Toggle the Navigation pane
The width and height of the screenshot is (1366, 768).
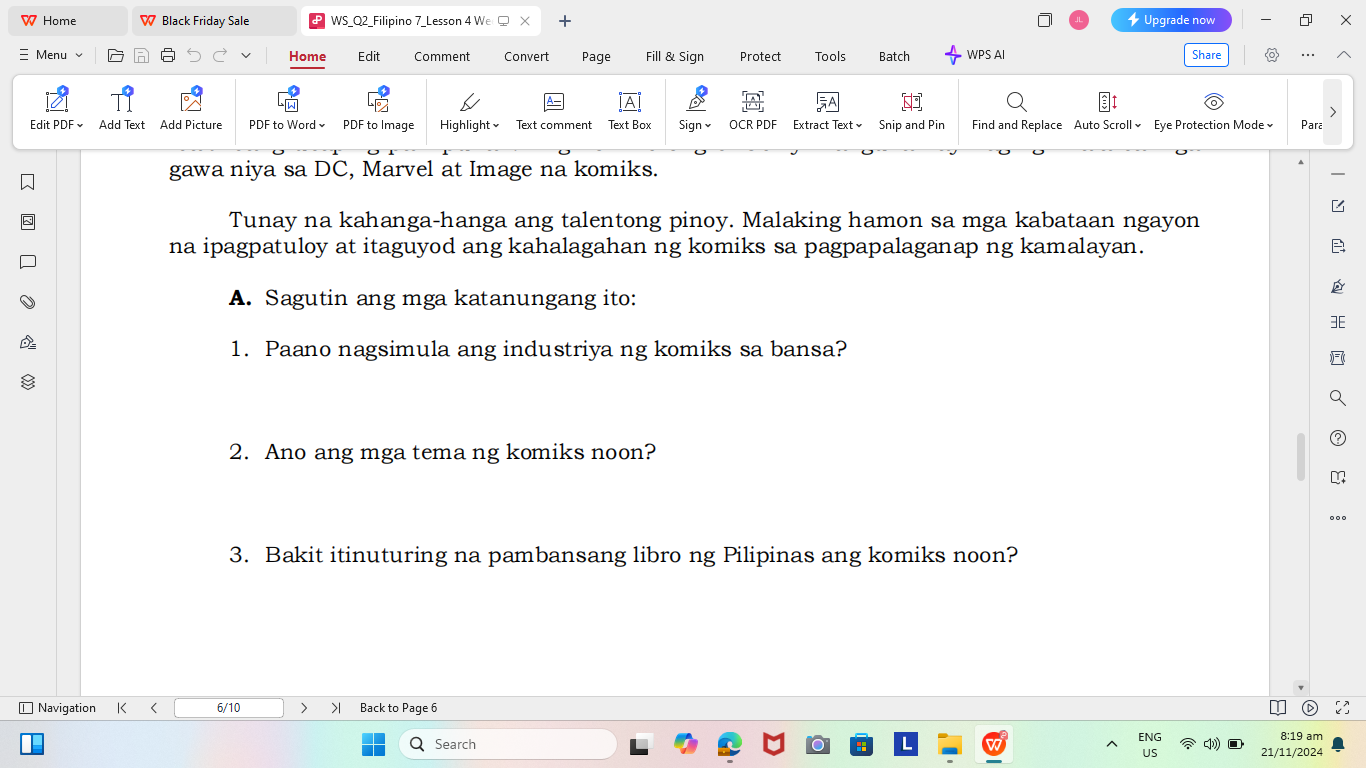click(57, 708)
